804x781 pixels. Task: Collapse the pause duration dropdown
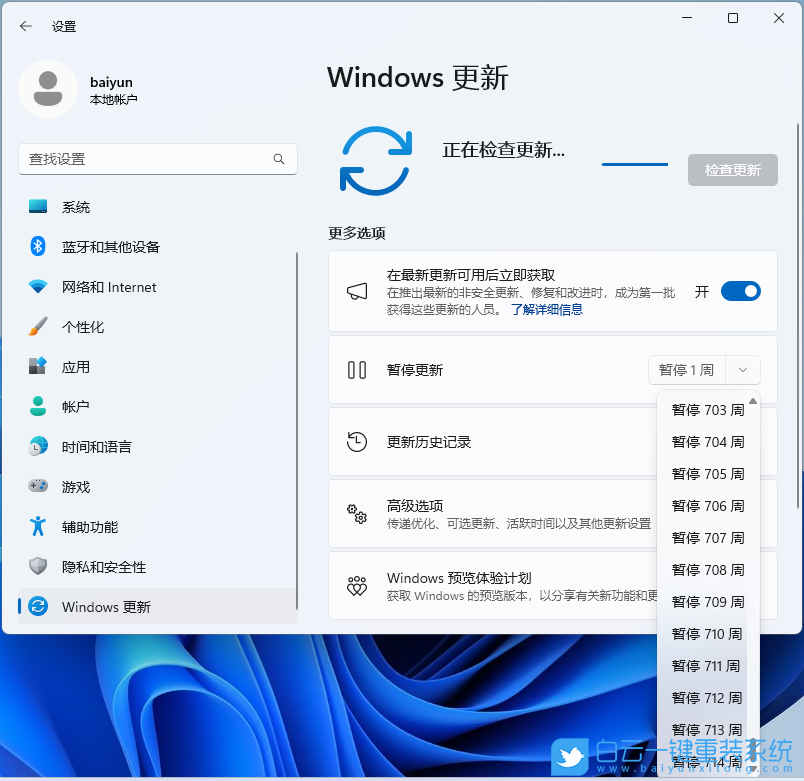pyautogui.click(x=742, y=369)
